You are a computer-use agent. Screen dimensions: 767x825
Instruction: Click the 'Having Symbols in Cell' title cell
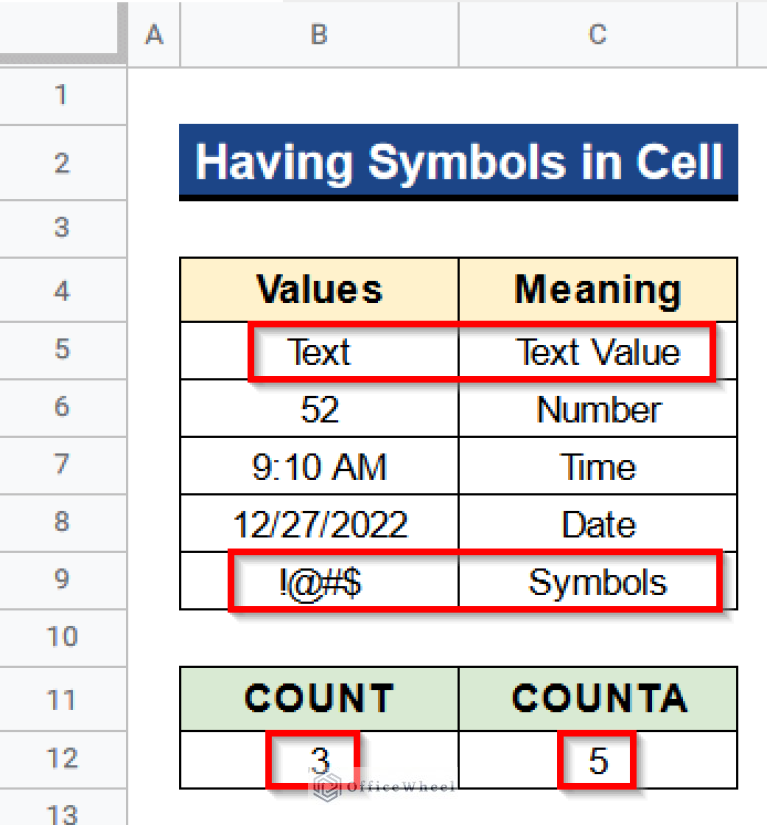(458, 161)
